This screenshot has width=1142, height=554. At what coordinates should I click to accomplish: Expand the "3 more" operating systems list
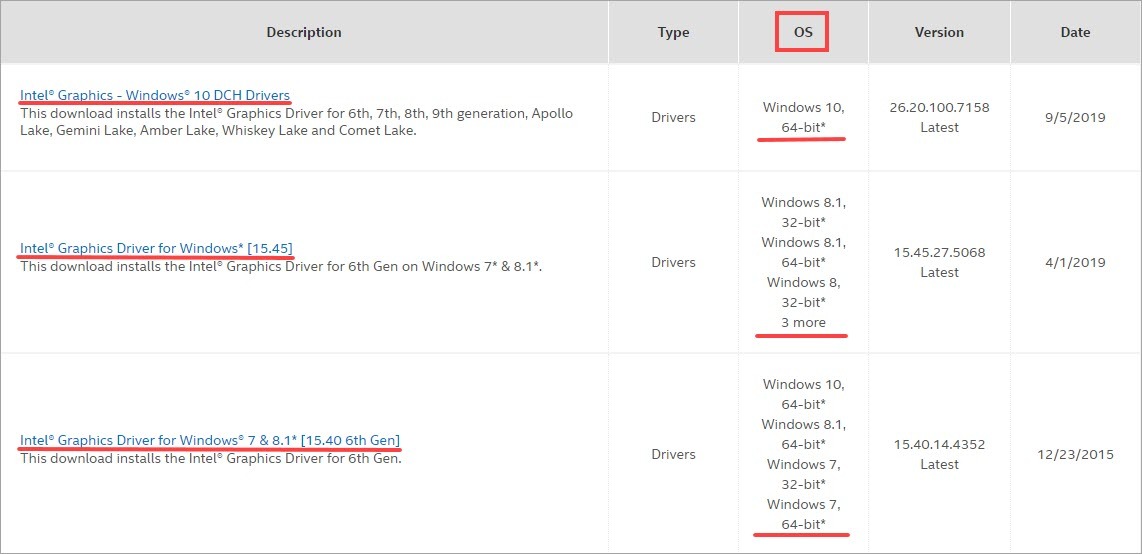[803, 322]
